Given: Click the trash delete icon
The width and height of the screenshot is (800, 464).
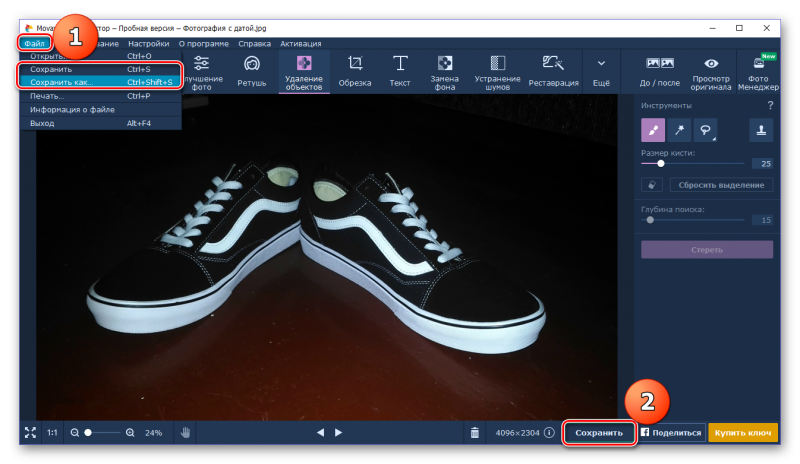Looking at the screenshot, I should pos(474,433).
